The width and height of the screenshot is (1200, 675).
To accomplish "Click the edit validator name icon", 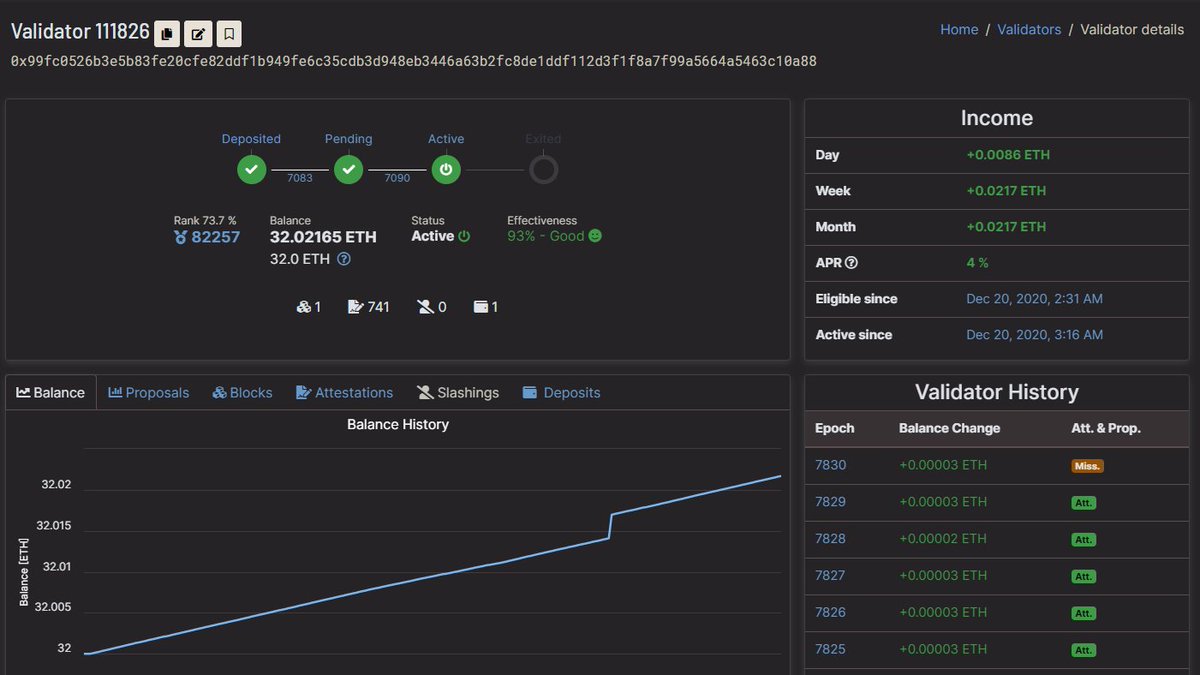I will (198, 34).
